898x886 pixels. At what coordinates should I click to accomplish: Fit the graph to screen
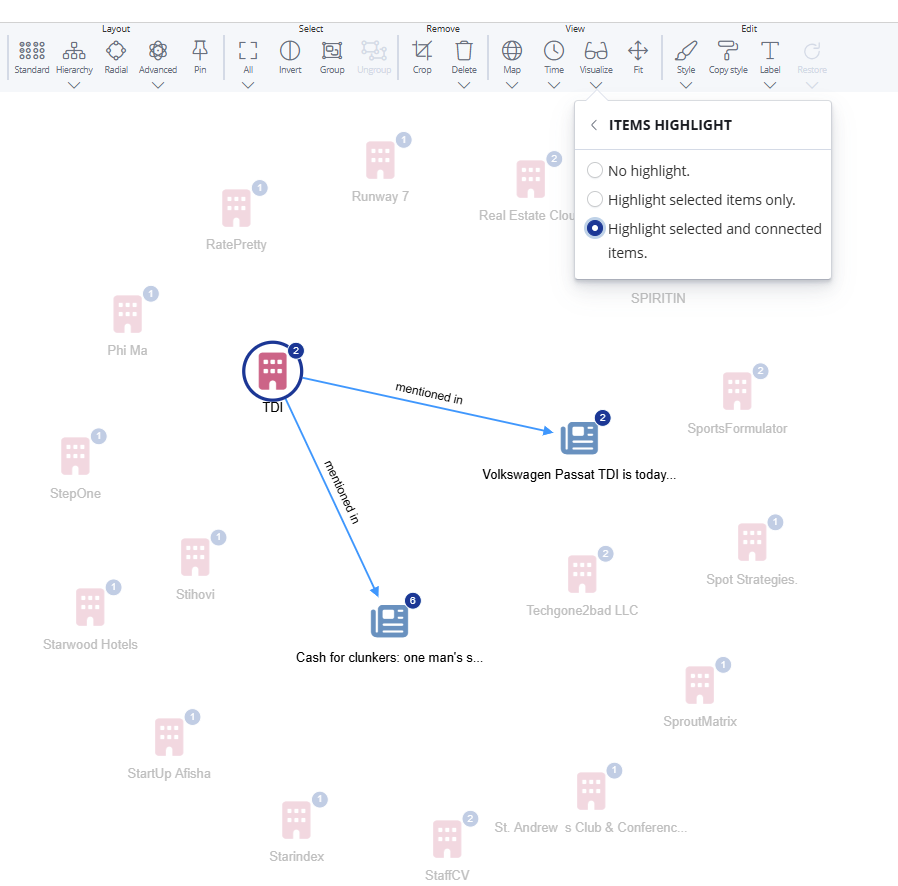[x=637, y=57]
